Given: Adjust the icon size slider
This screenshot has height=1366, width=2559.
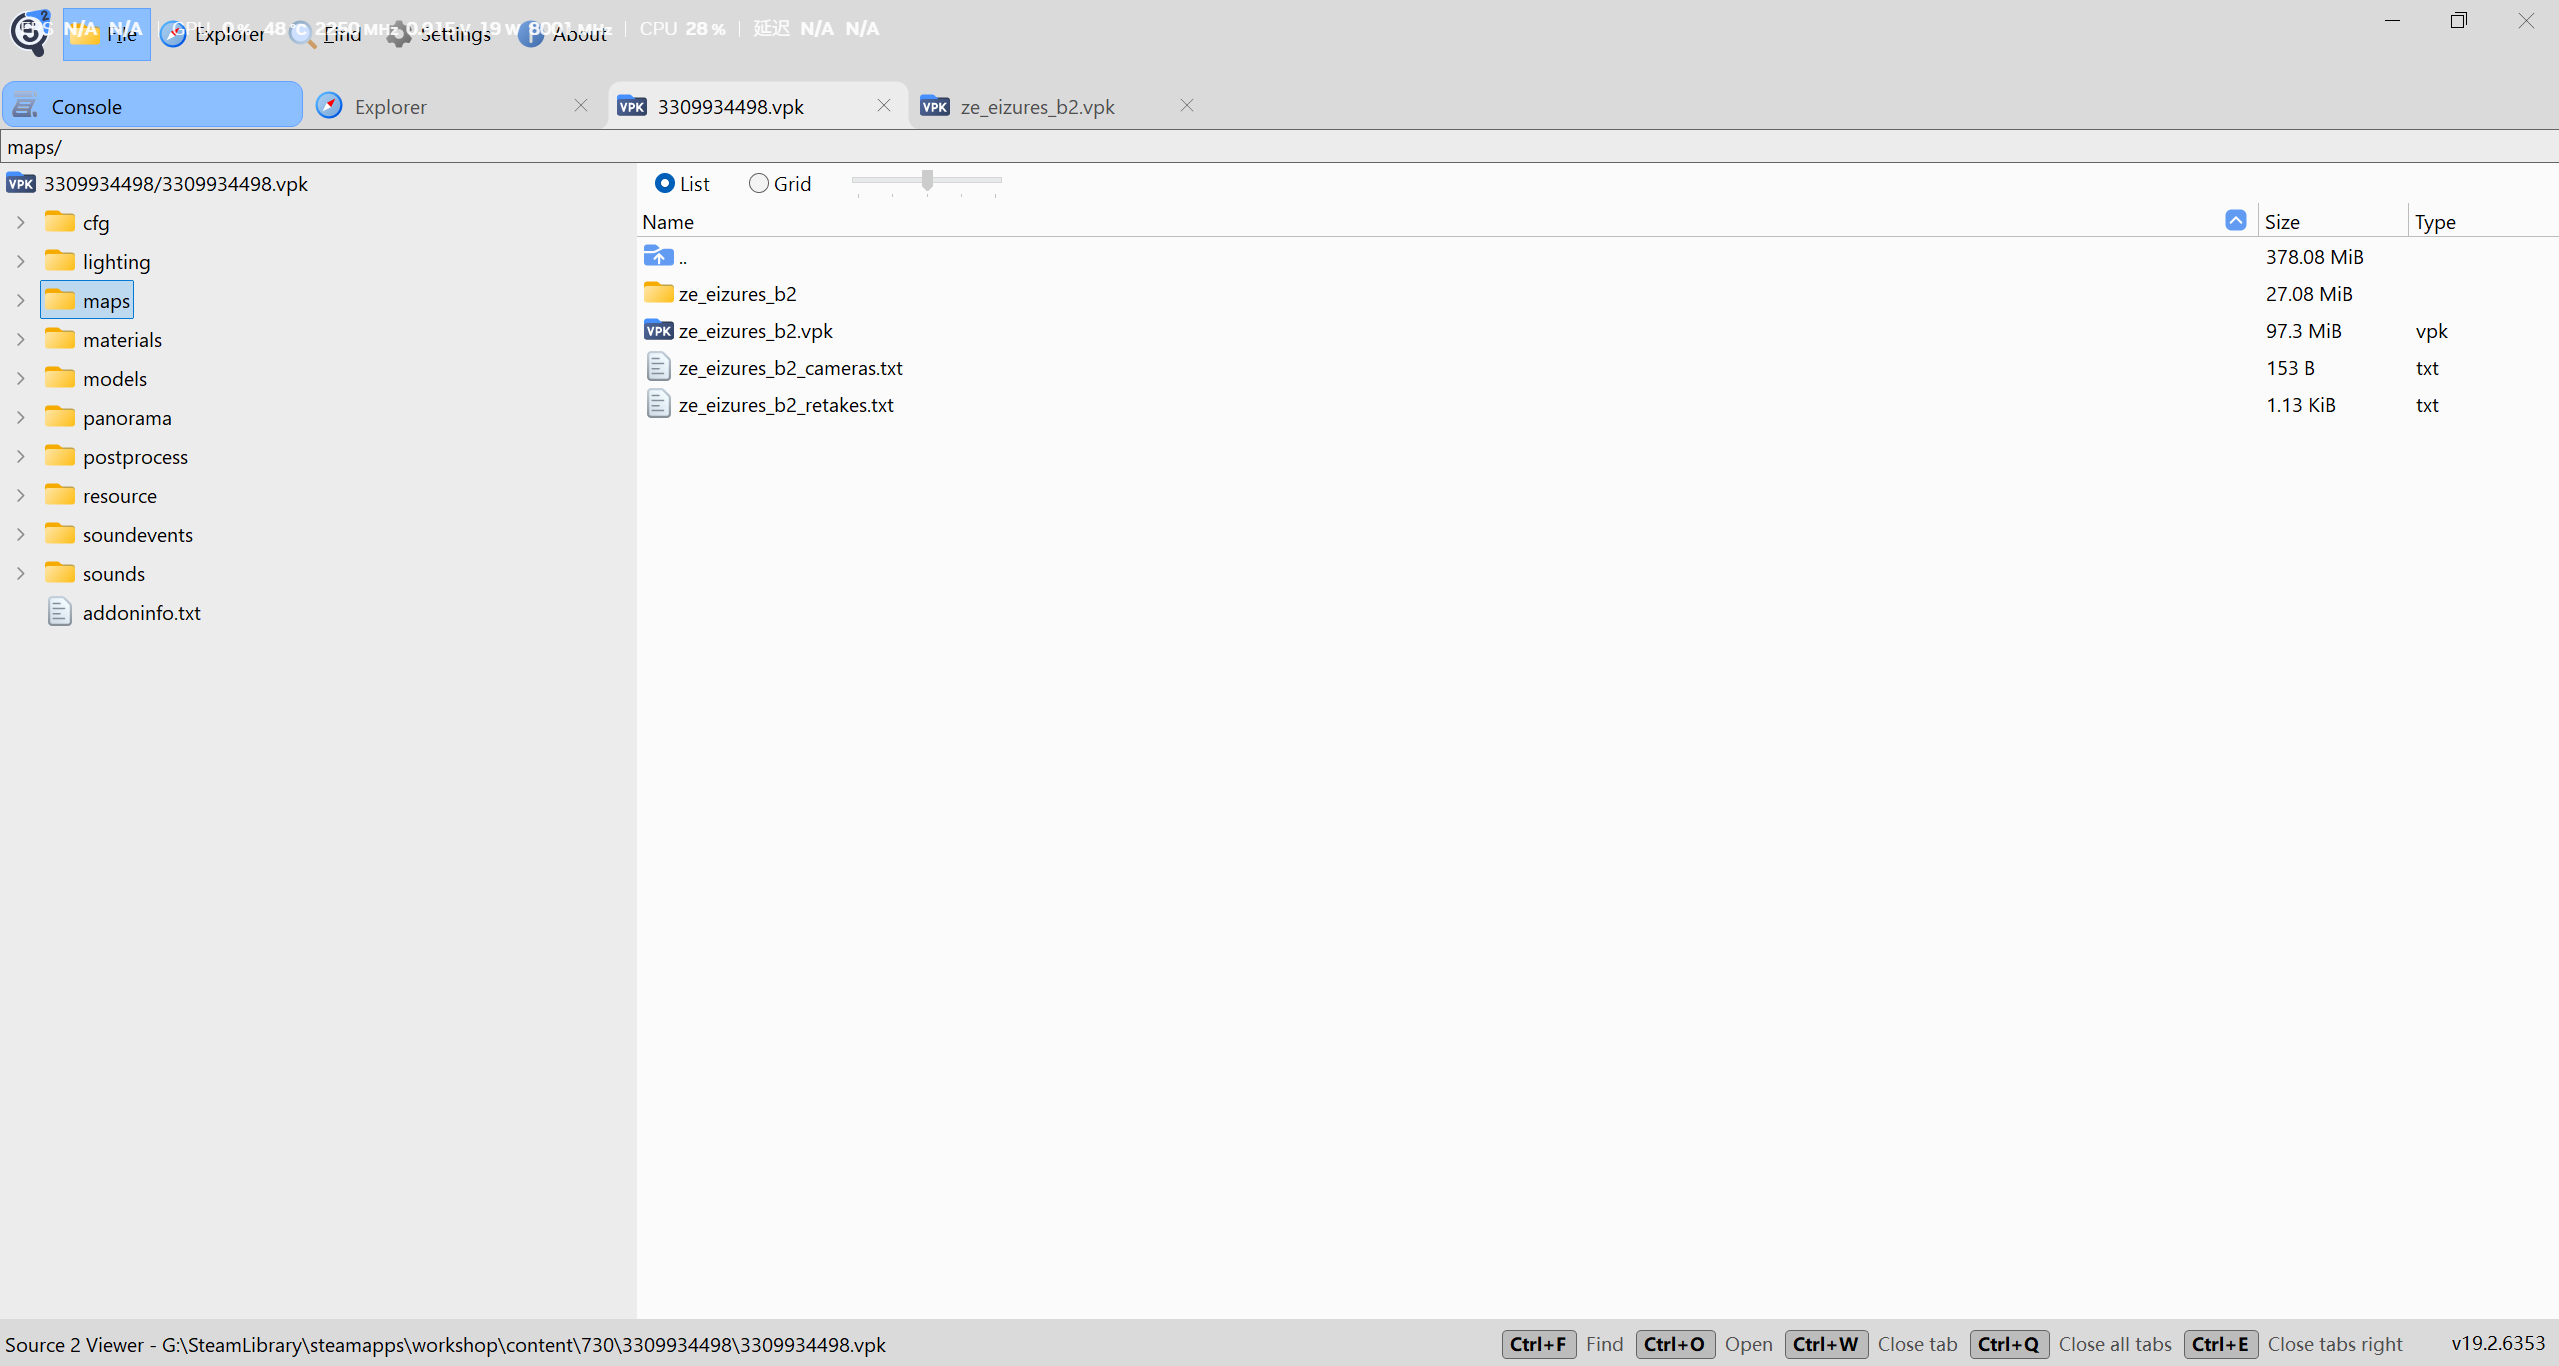Looking at the screenshot, I should pos(927,180).
